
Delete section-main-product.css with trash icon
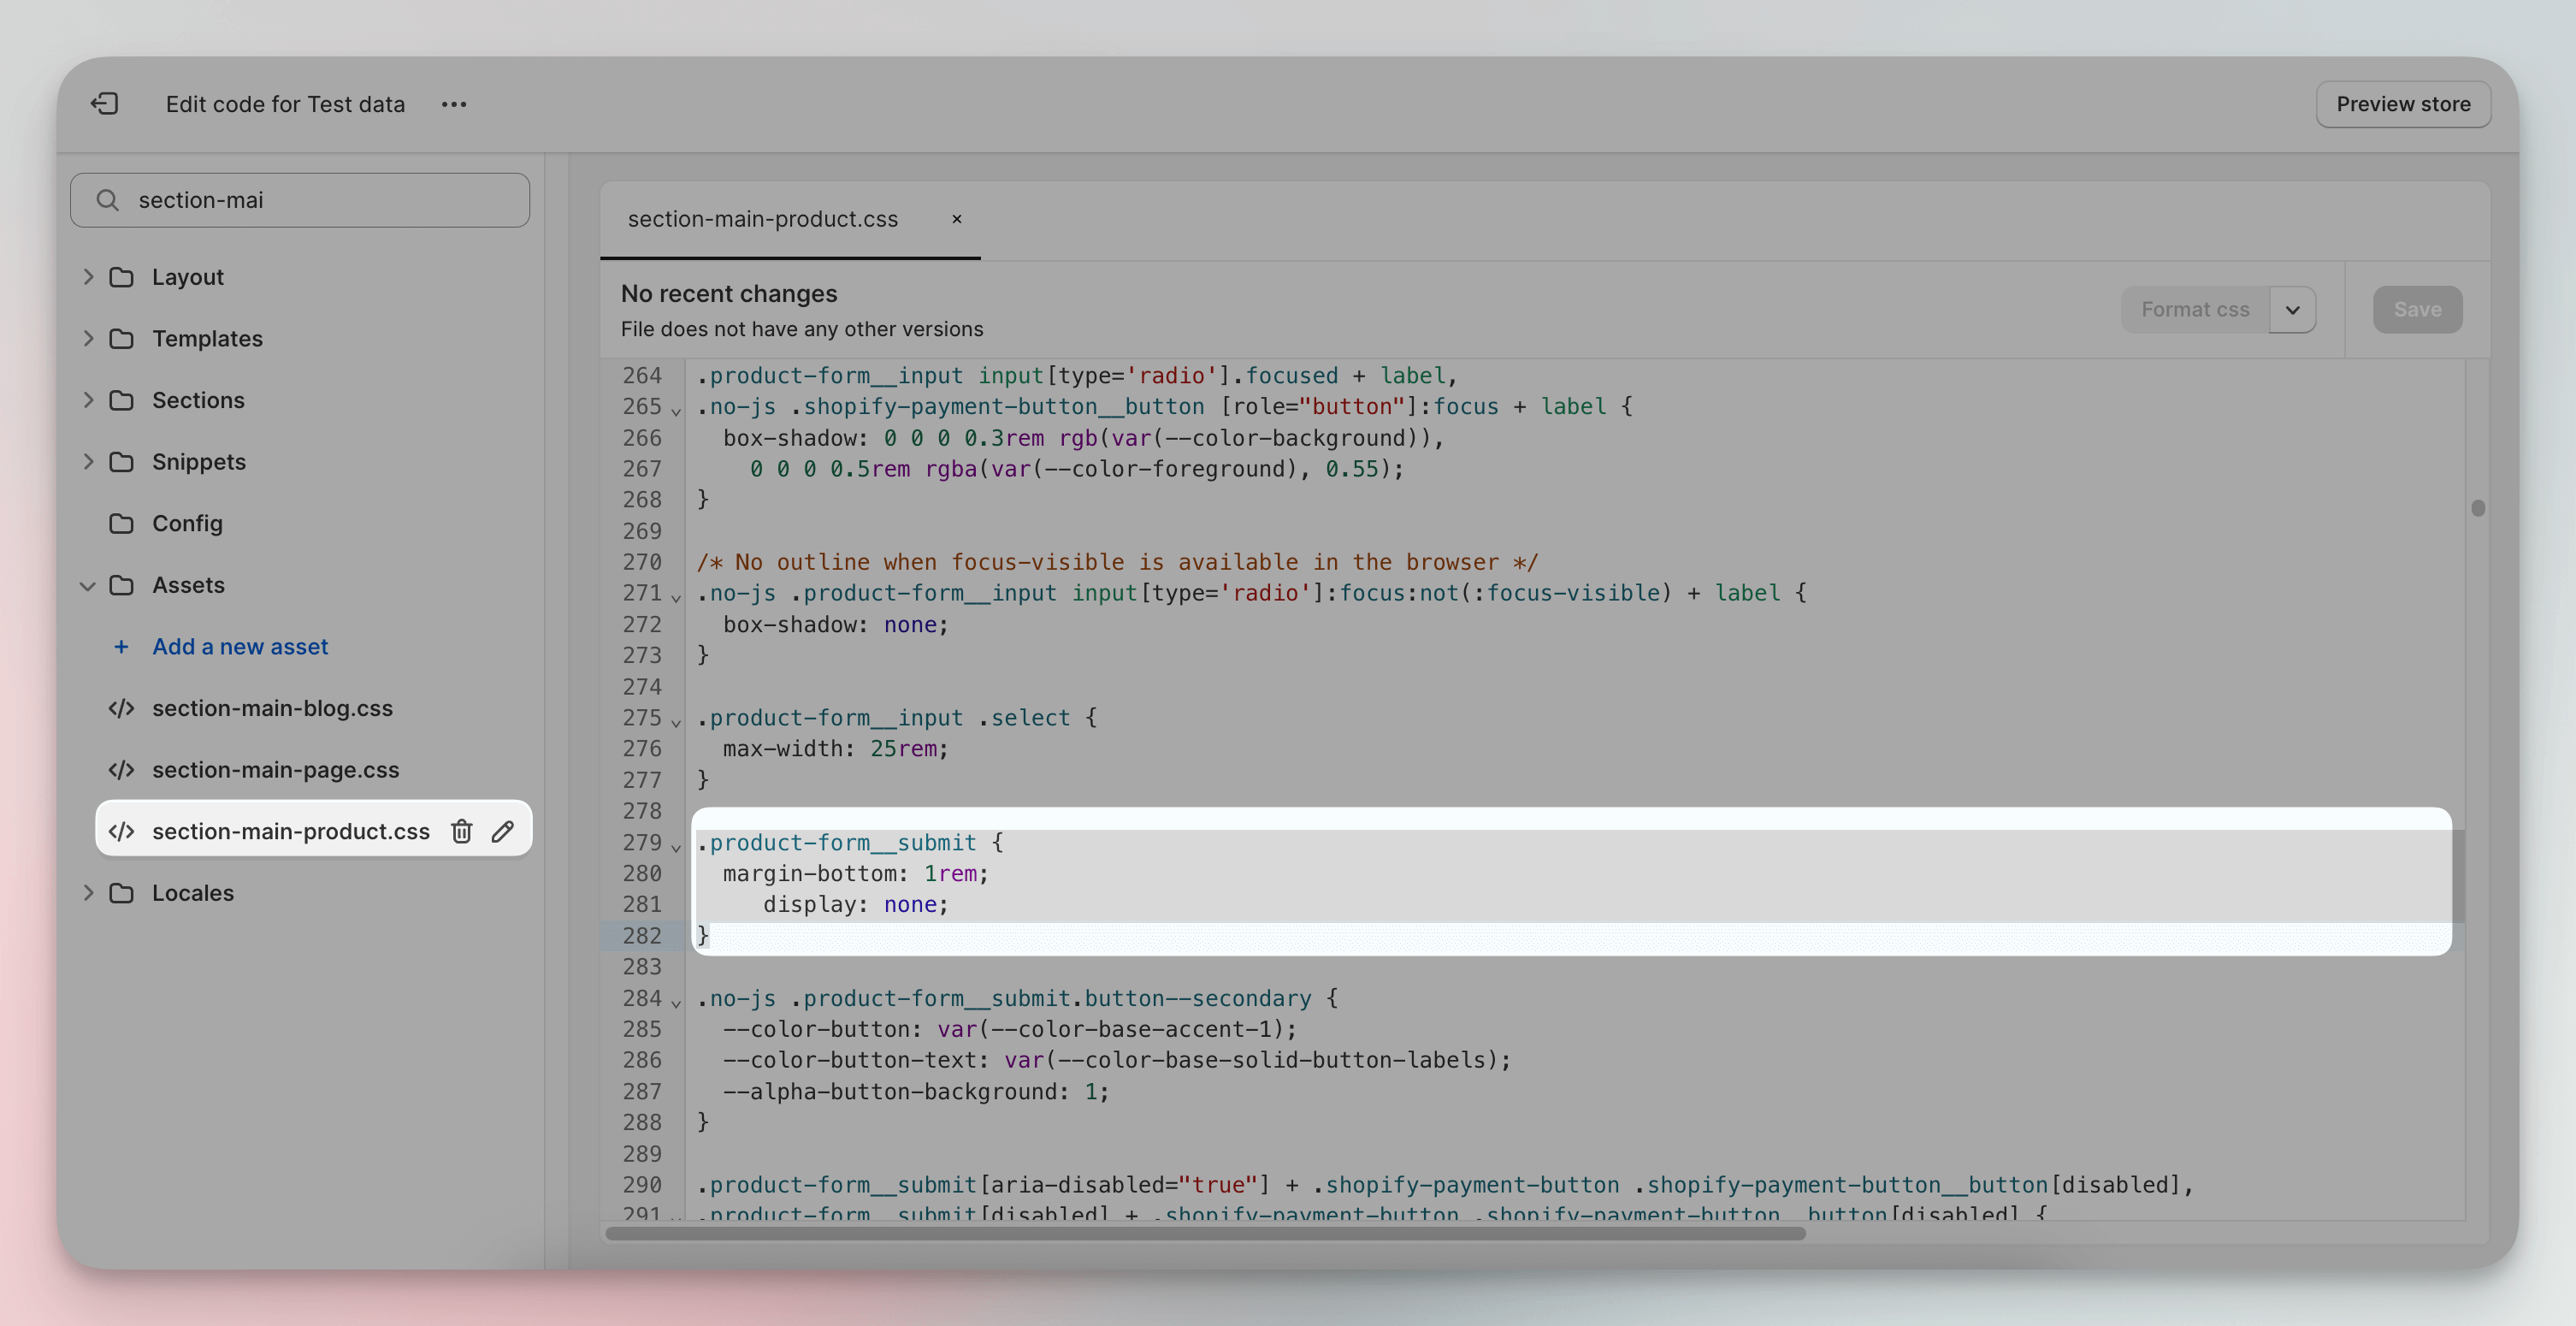(x=461, y=831)
